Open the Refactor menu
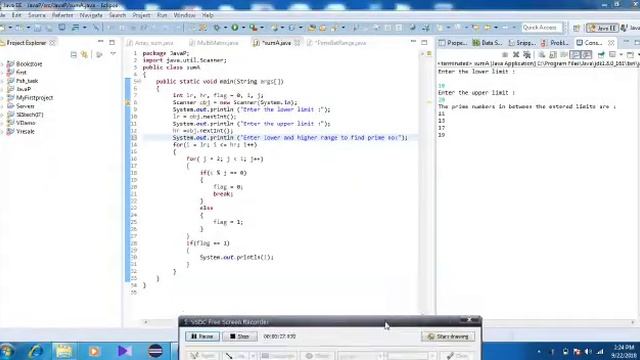 62,15
